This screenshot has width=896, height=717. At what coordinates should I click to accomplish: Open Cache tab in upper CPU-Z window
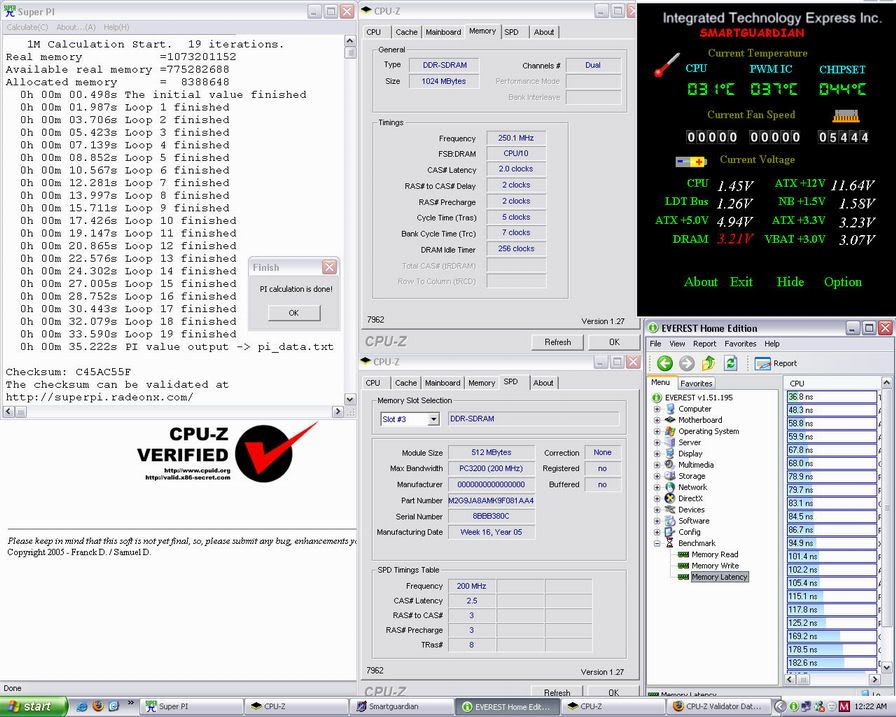click(x=406, y=32)
